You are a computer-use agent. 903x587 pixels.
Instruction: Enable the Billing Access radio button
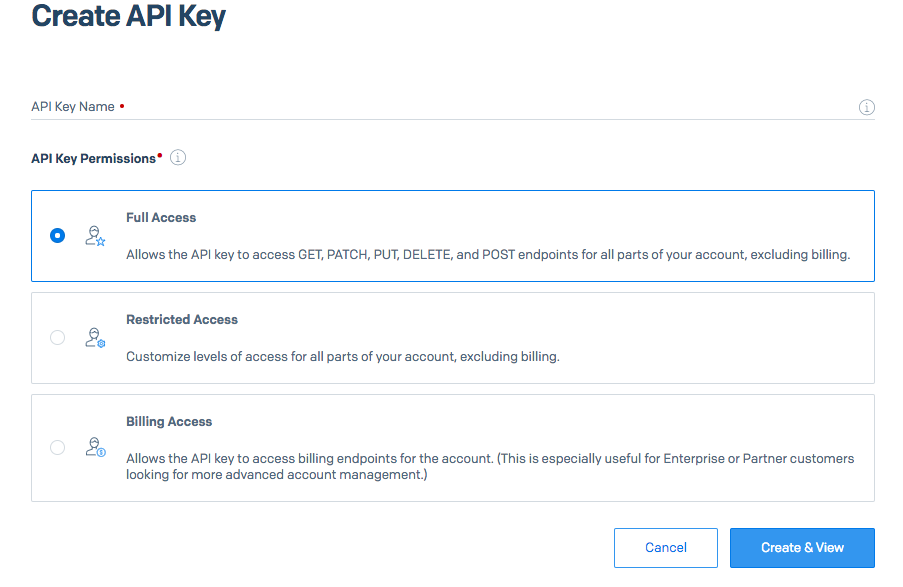click(x=57, y=447)
